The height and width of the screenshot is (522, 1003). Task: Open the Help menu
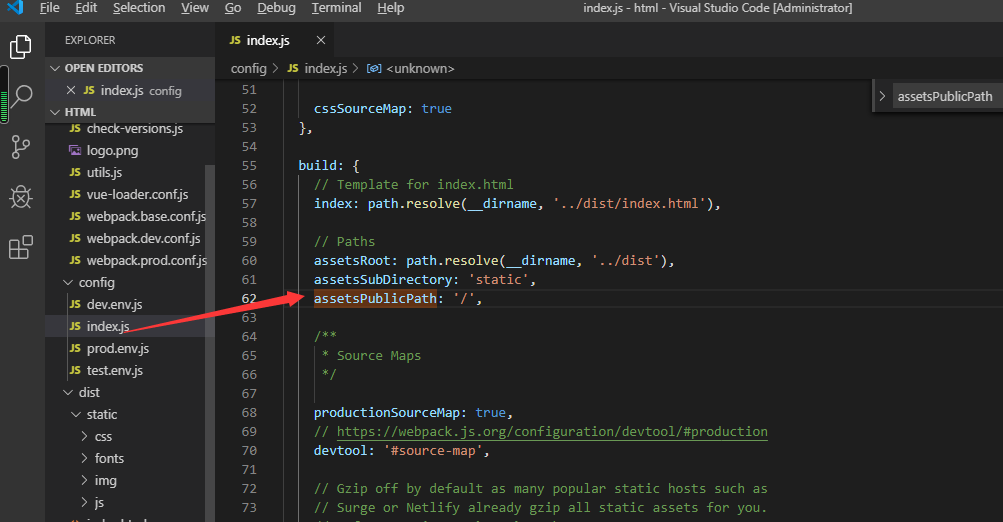pos(390,8)
